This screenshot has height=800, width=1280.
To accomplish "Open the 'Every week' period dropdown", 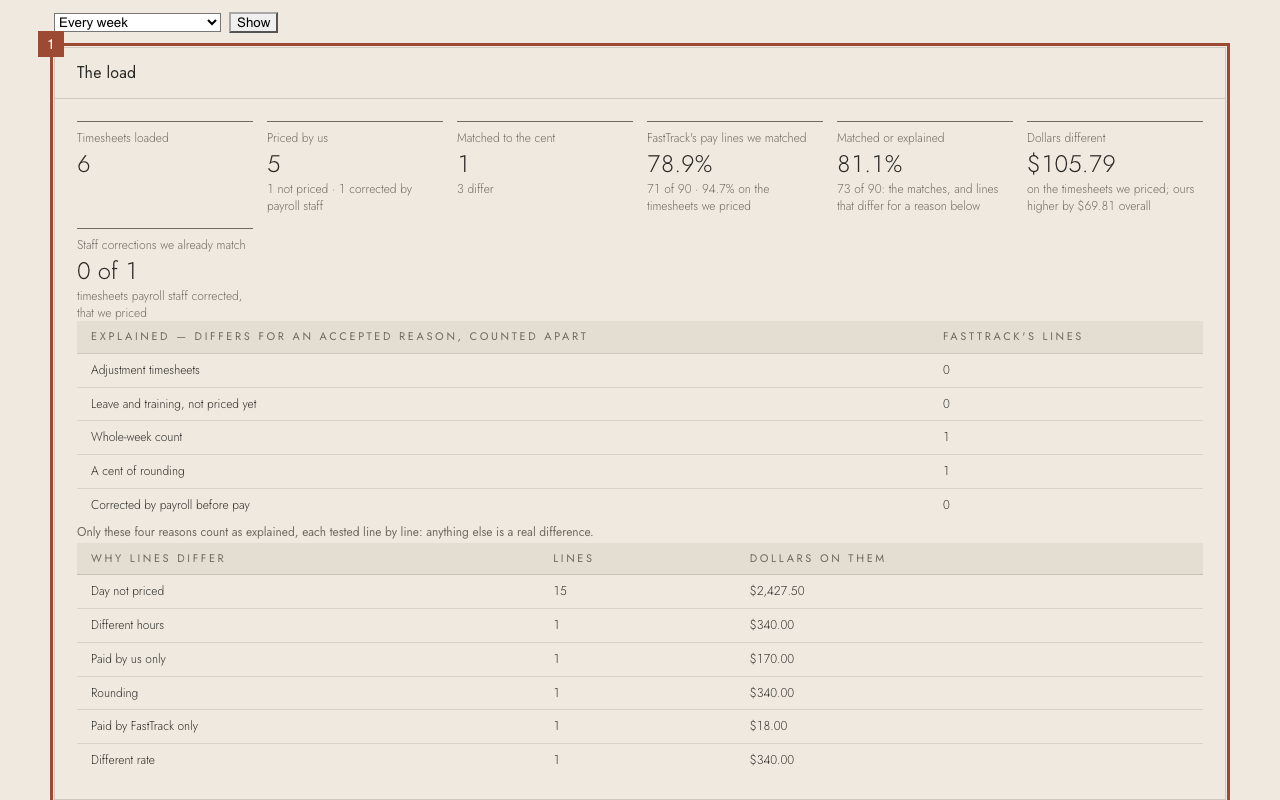I will pos(137,22).
